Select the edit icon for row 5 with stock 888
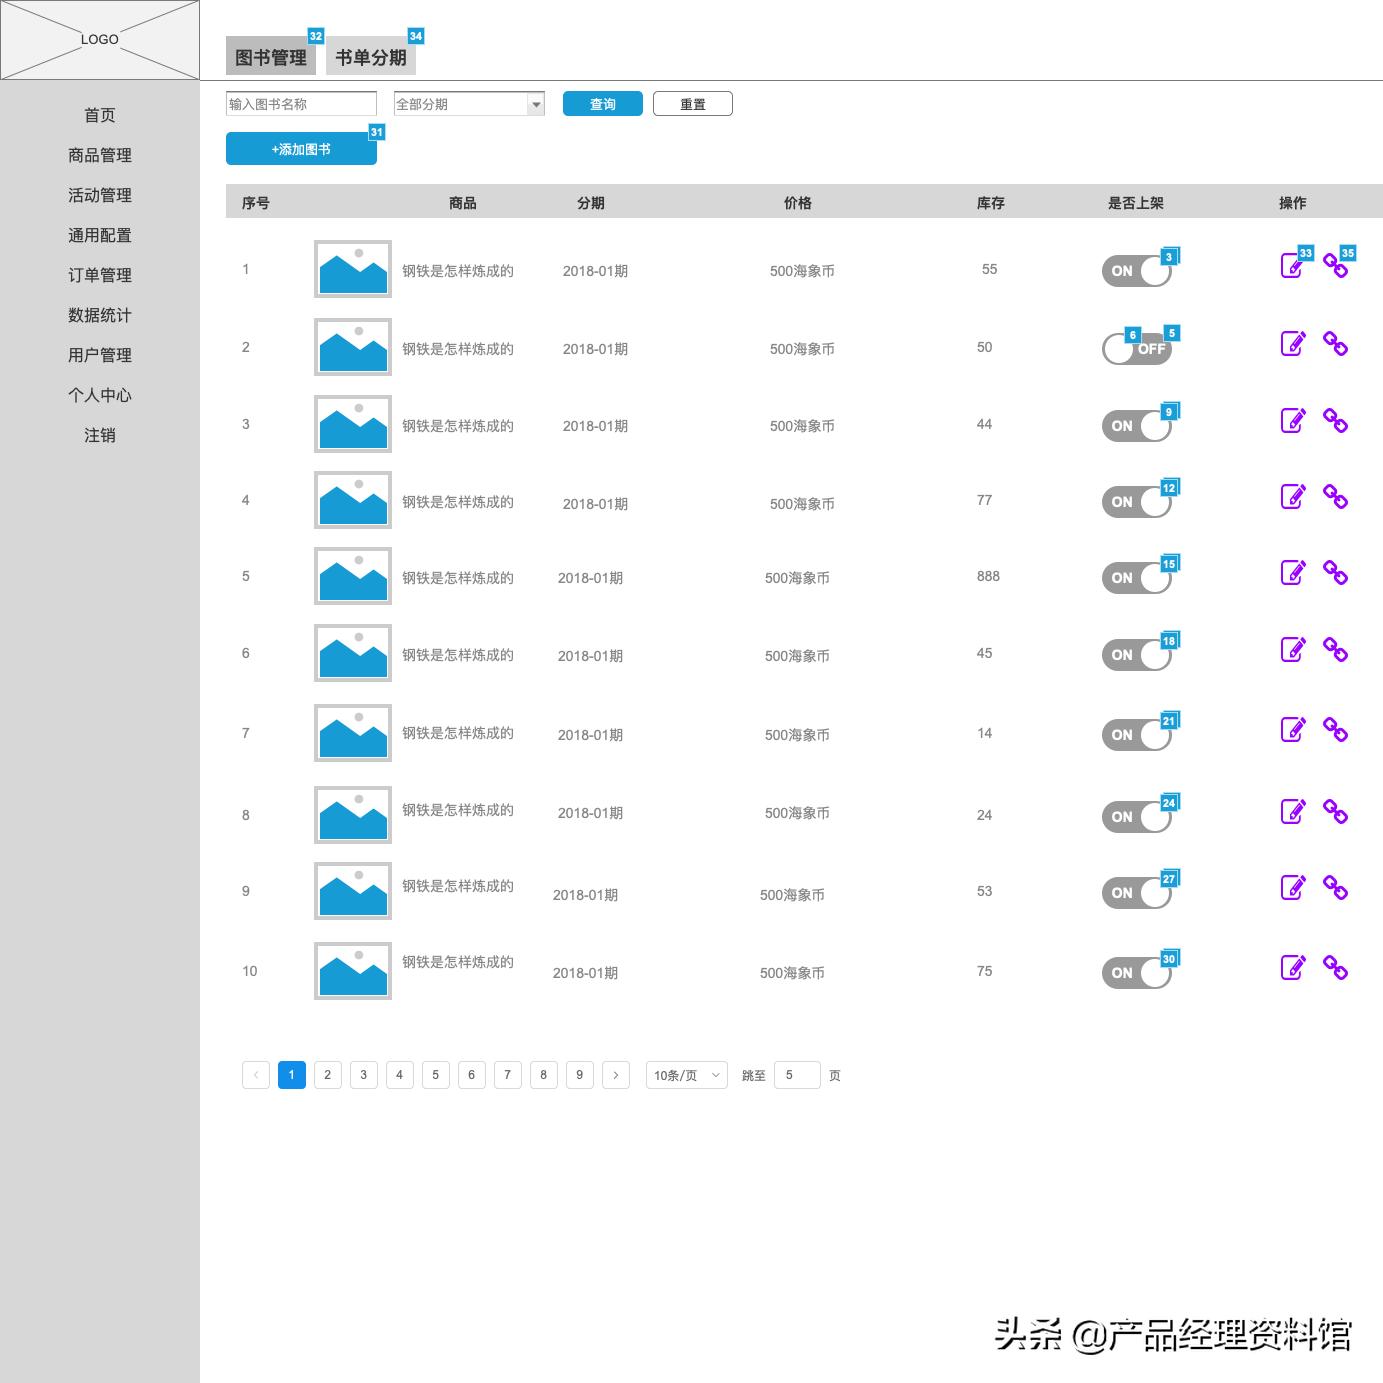Image resolution: width=1383 pixels, height=1383 pixels. point(1293,573)
